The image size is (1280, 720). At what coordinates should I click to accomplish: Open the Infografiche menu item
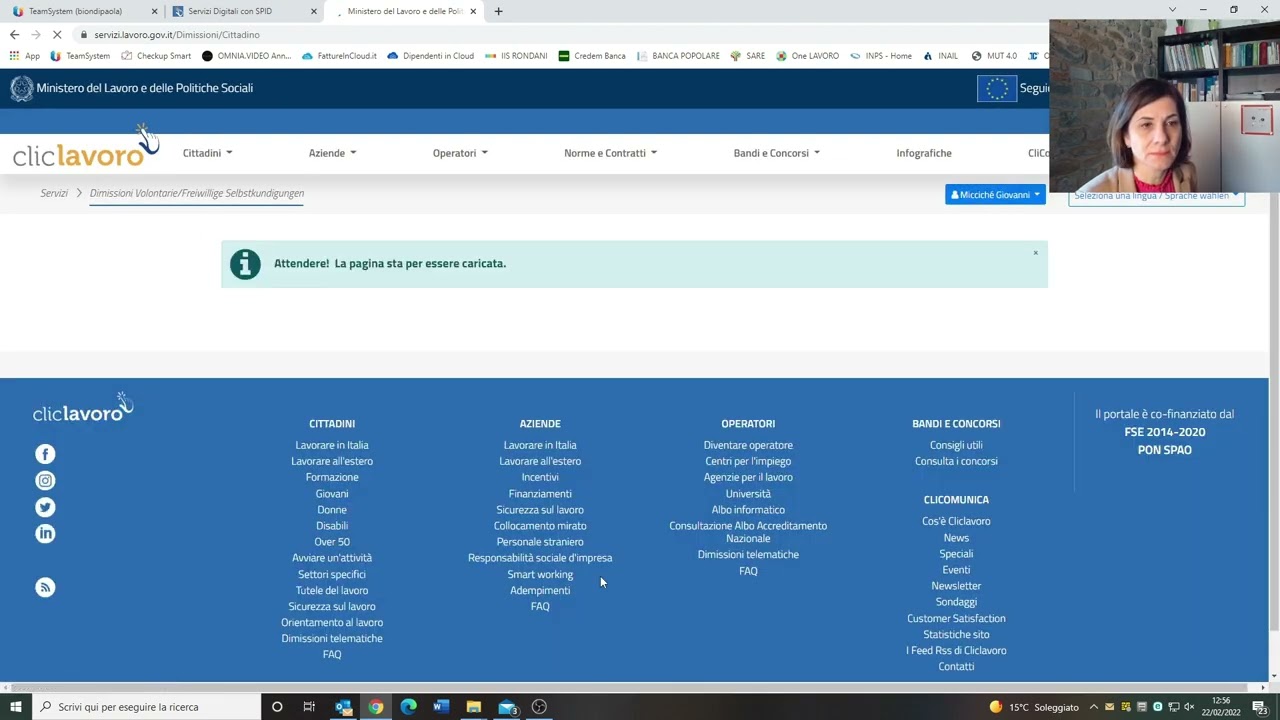tap(924, 153)
